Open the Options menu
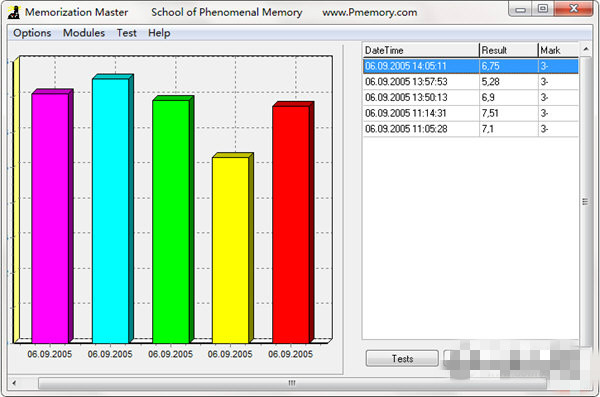 click(x=32, y=33)
